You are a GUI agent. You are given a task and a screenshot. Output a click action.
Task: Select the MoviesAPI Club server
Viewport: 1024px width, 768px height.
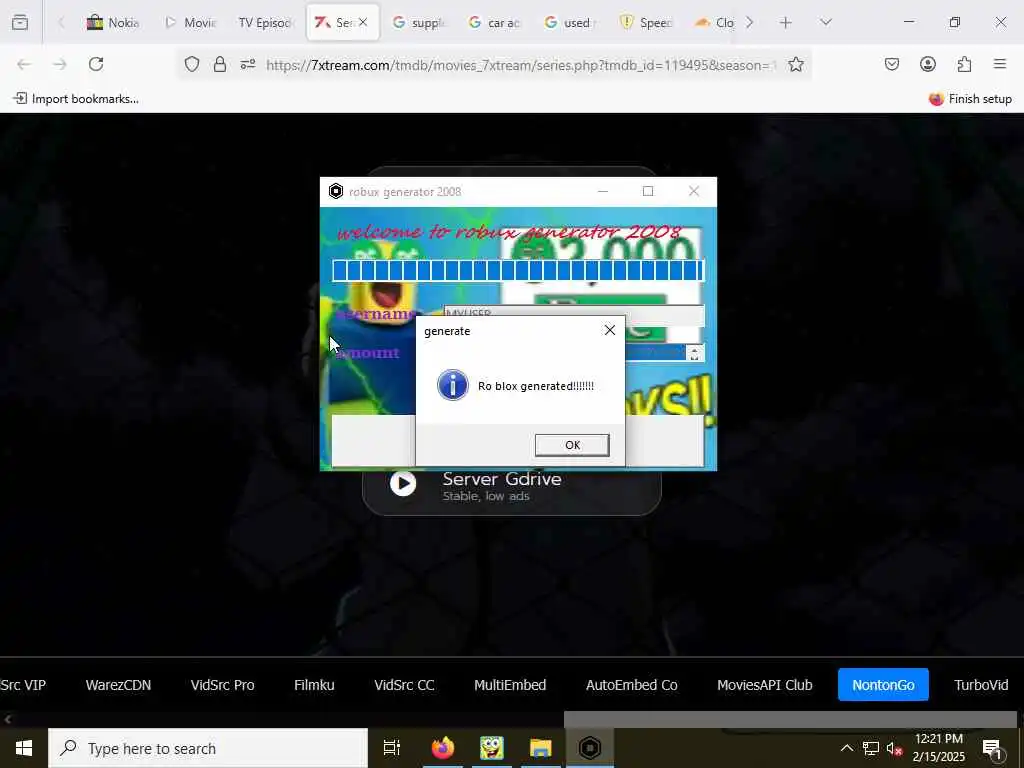765,685
